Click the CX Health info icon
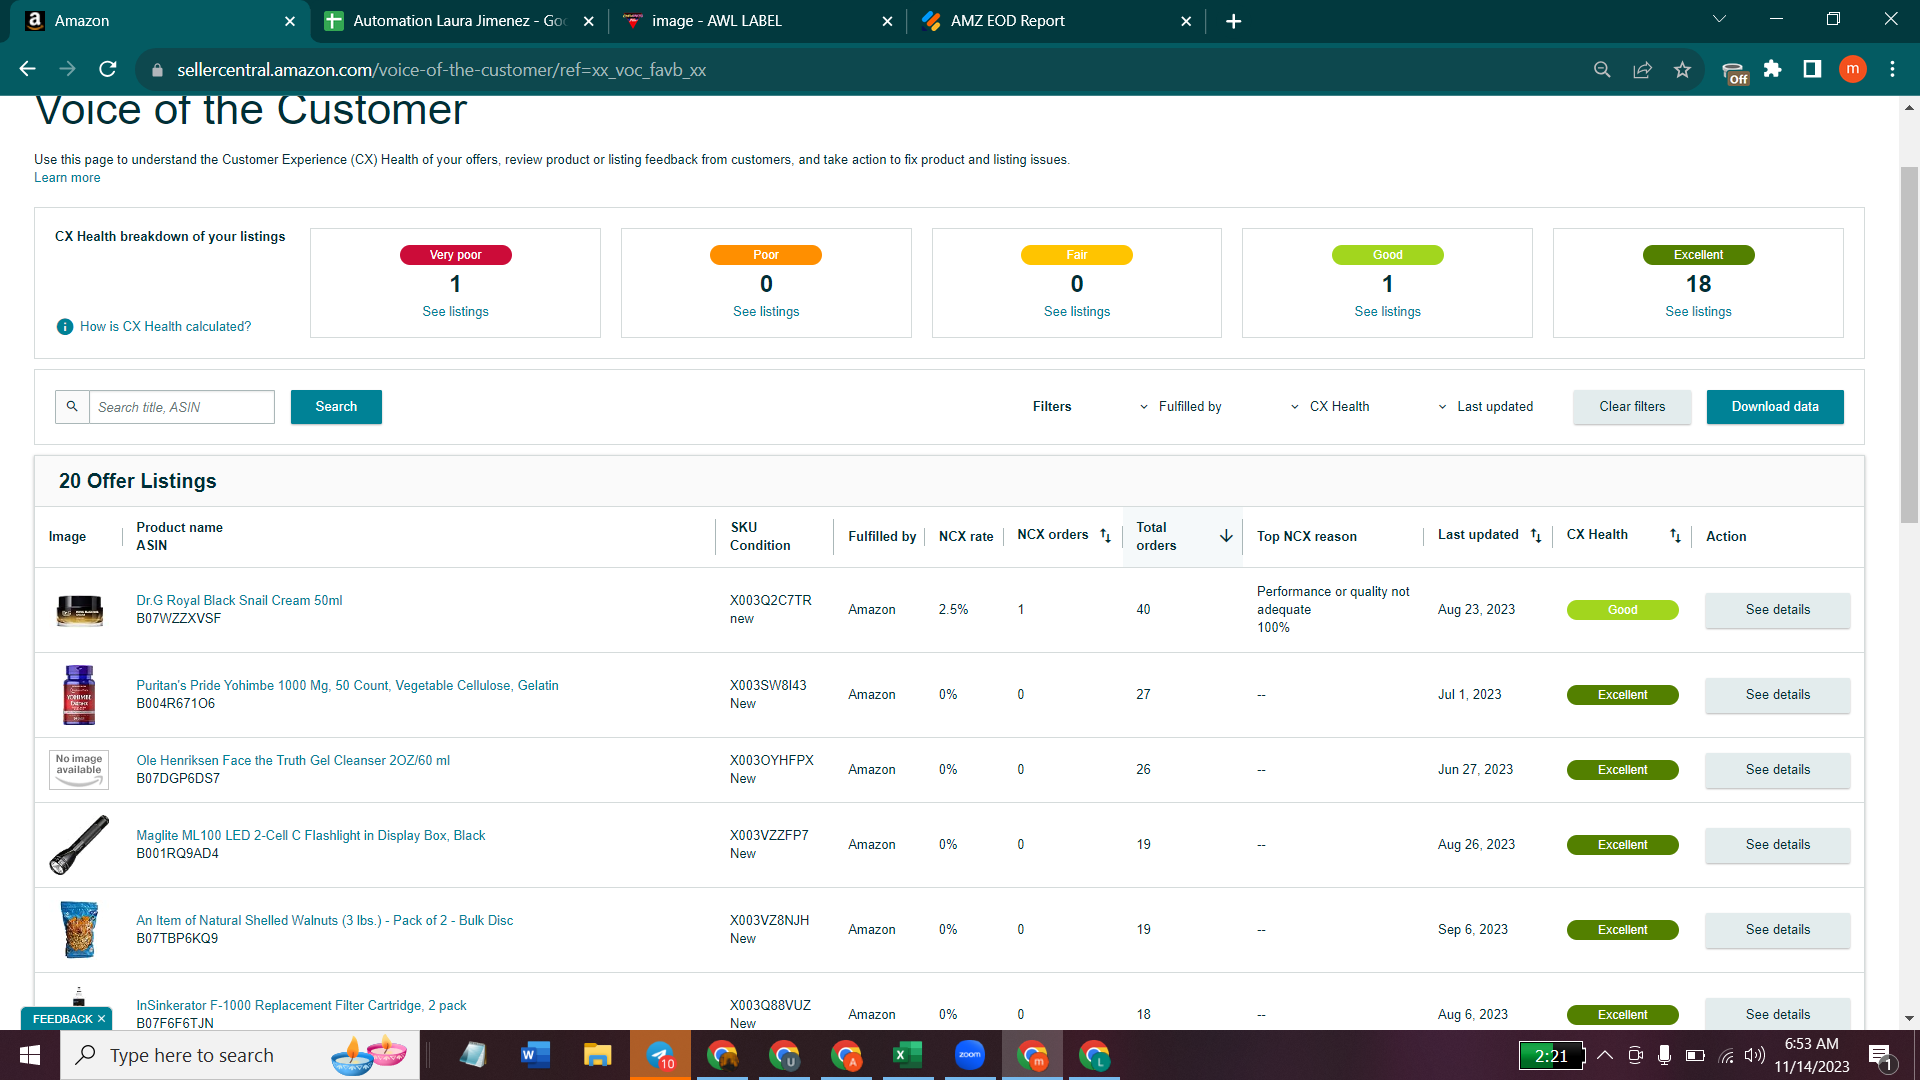 (65, 327)
